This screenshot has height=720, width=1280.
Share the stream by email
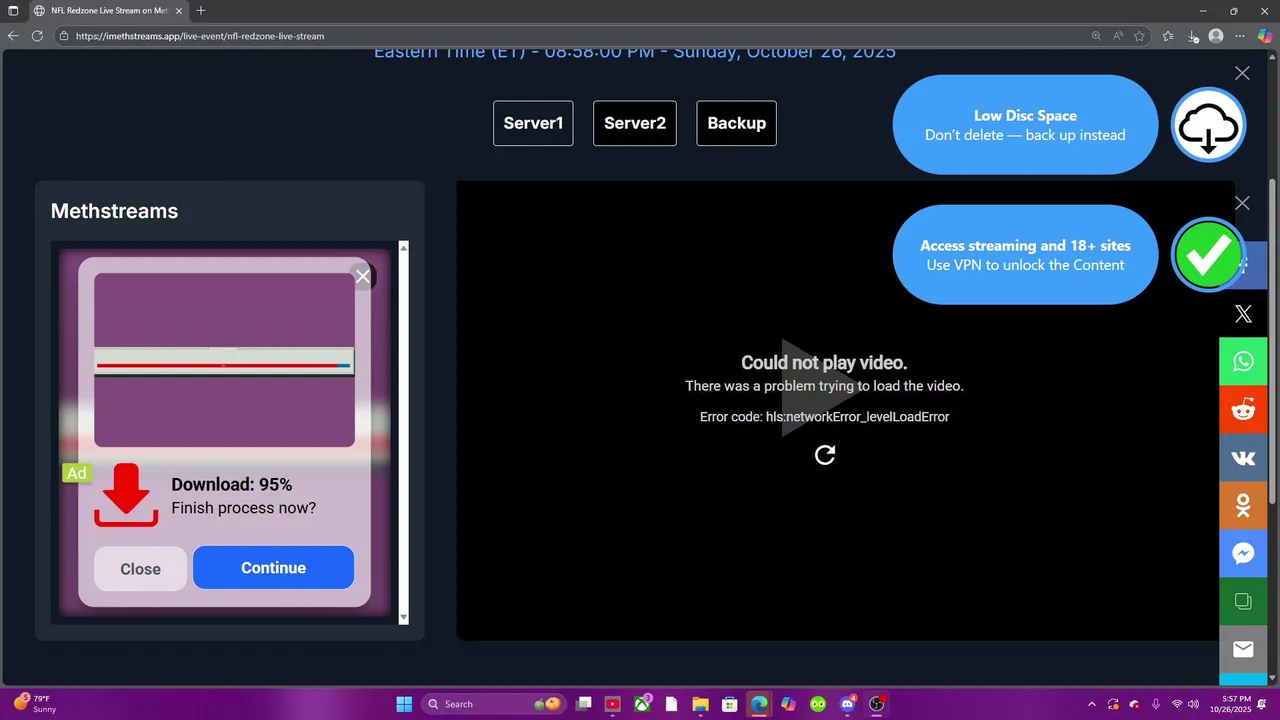click(1243, 649)
